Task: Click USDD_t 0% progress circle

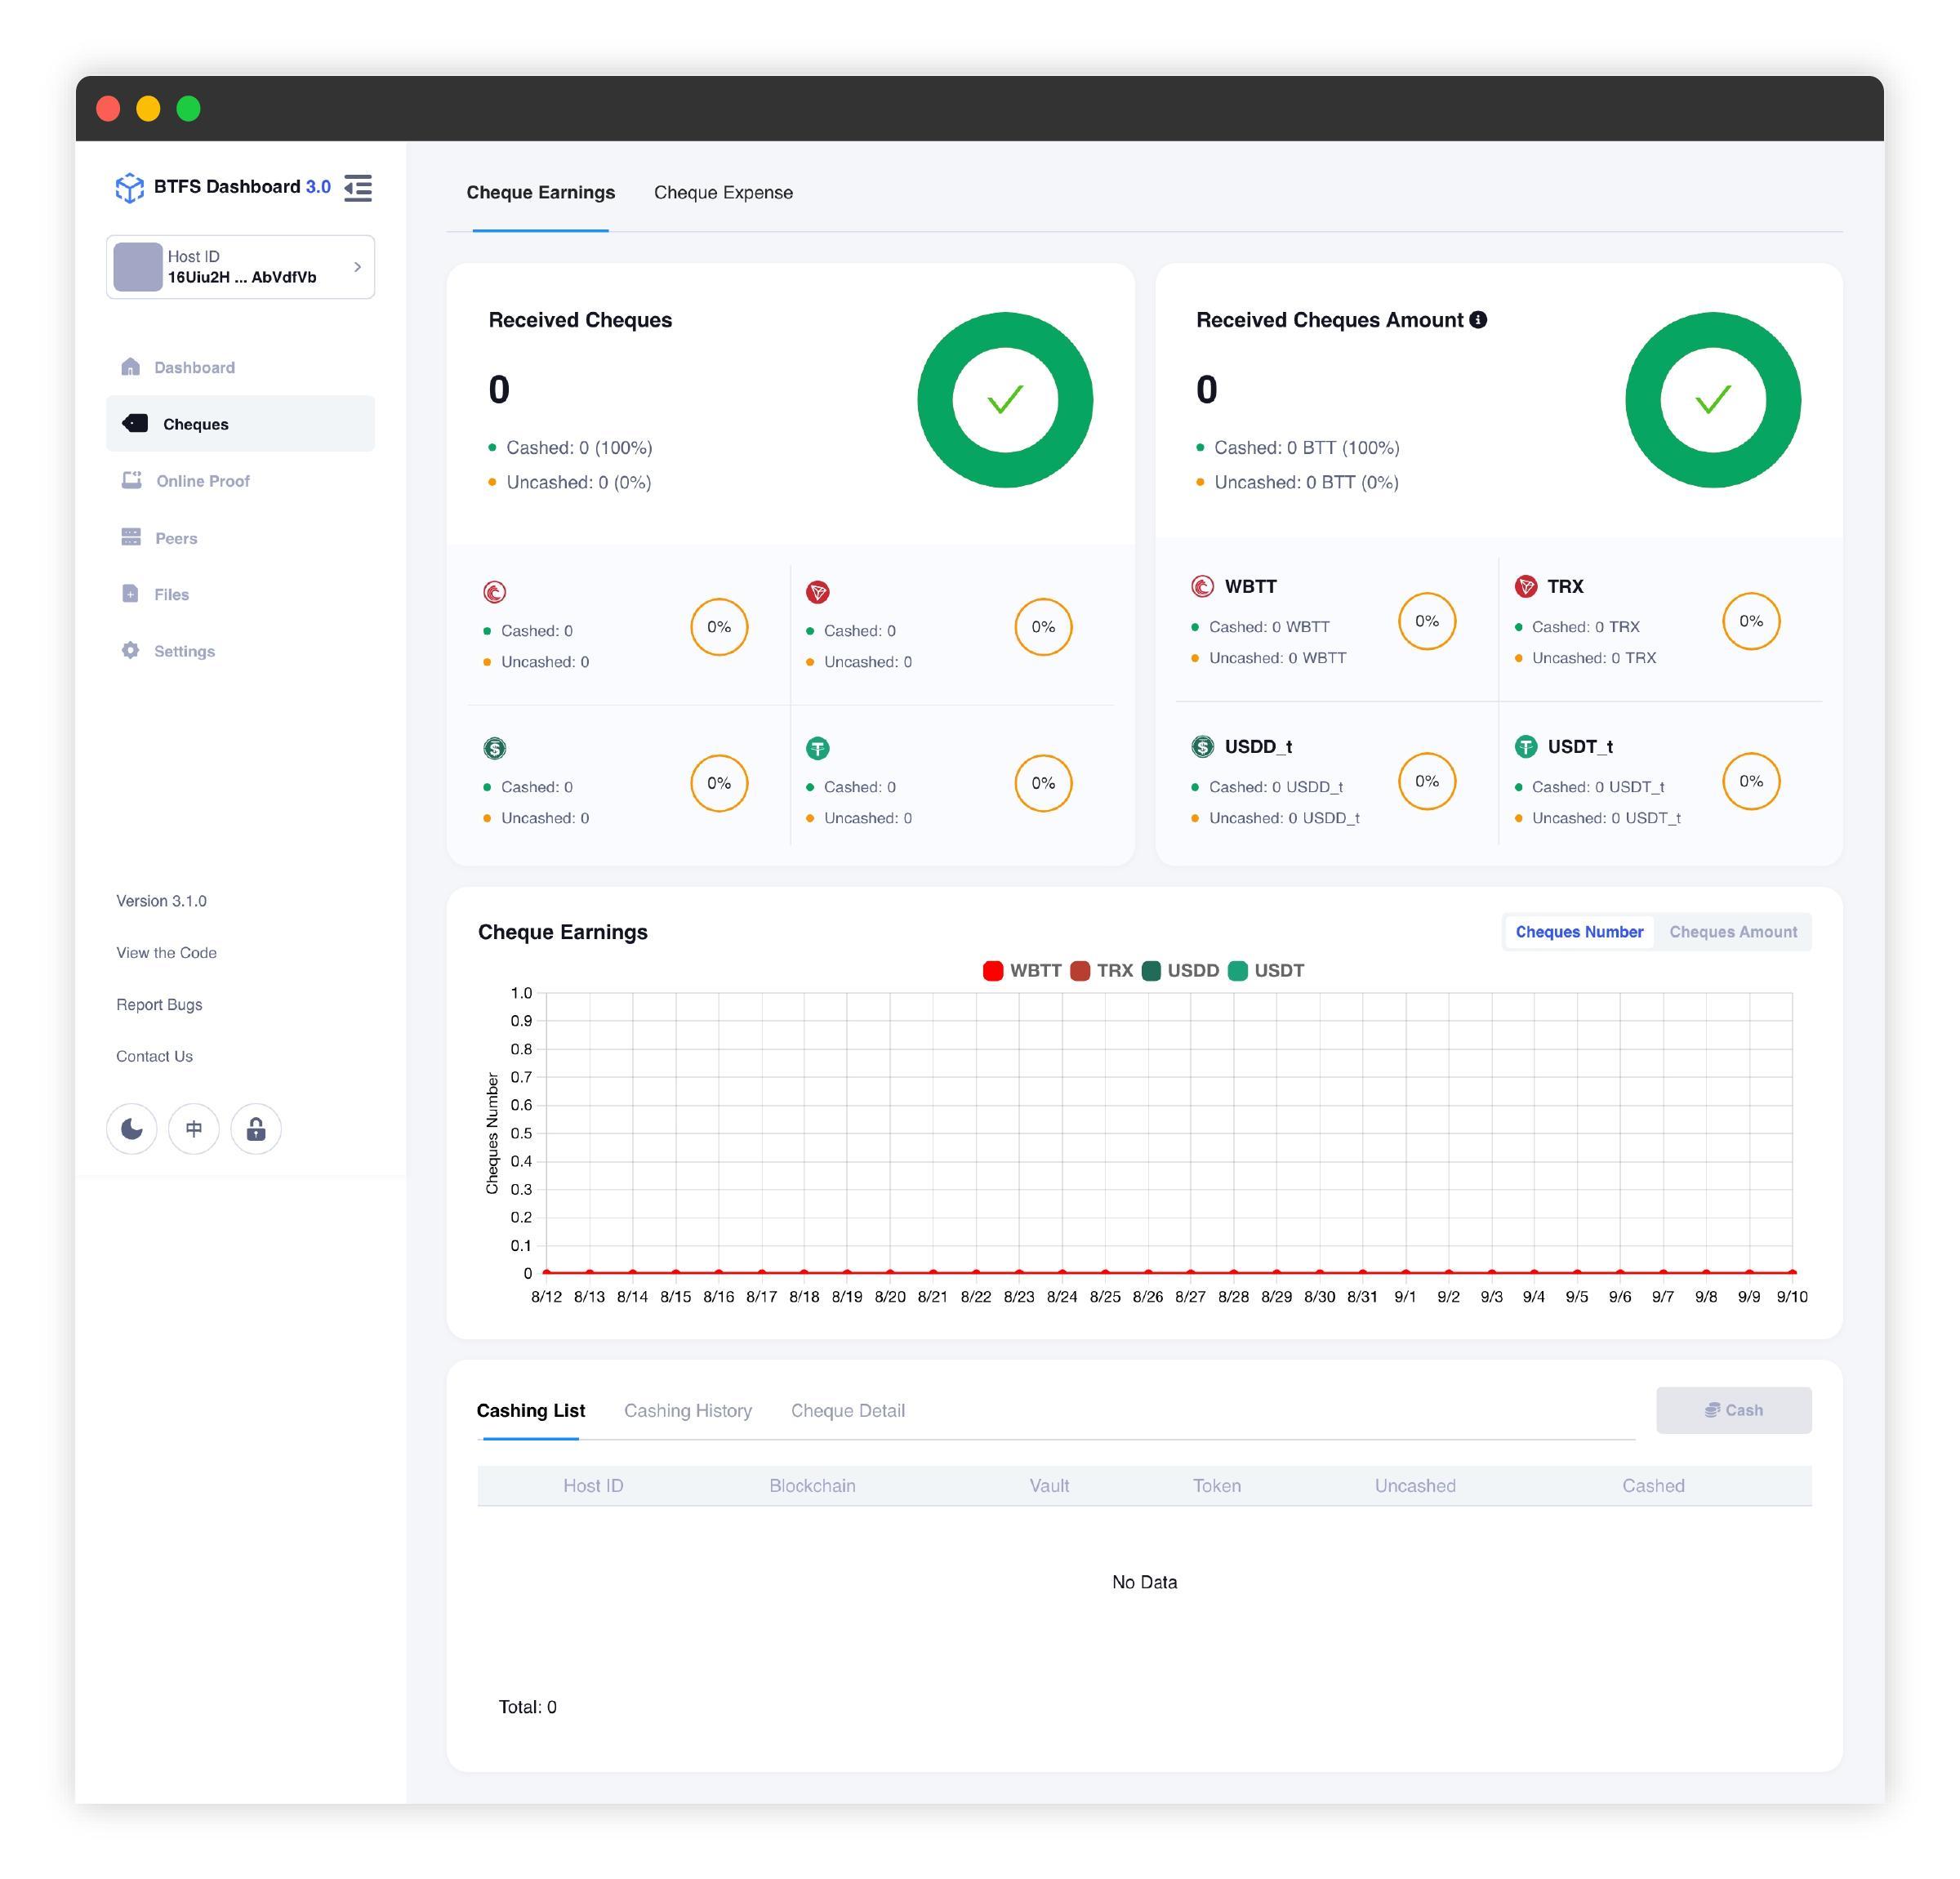Action: pos(1427,781)
